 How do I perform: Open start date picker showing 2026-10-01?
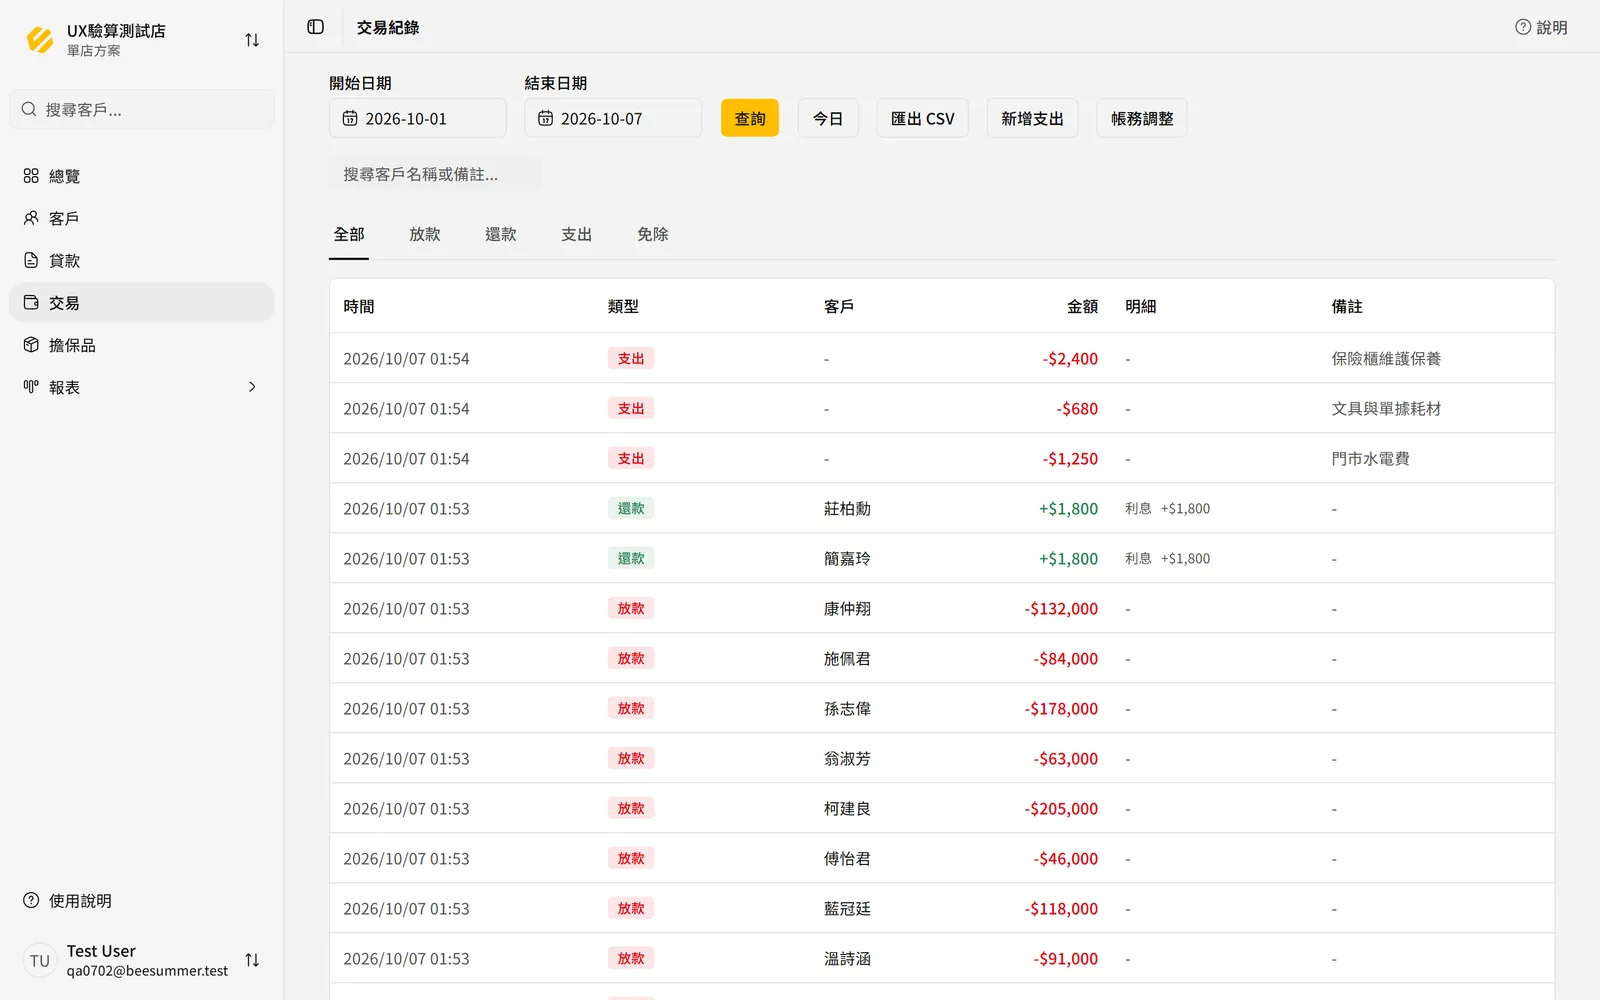418,118
